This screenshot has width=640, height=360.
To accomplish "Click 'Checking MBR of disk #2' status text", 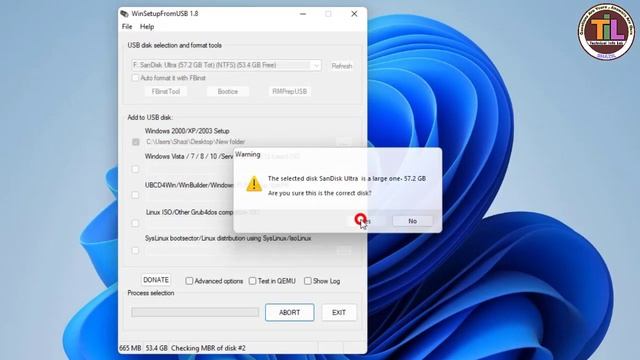I will pyautogui.click(x=208, y=348).
